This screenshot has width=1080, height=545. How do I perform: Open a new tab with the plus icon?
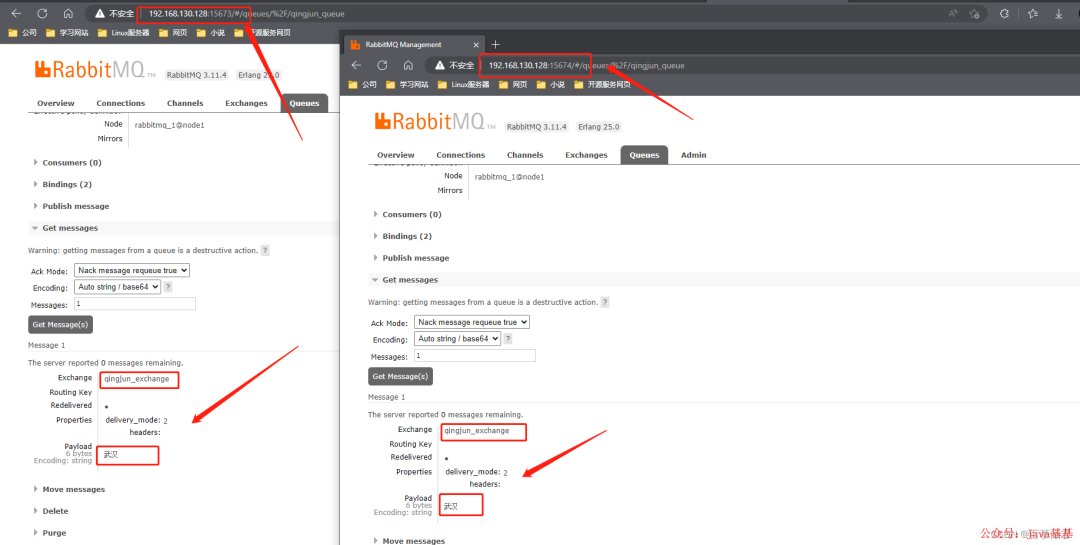tap(495, 45)
